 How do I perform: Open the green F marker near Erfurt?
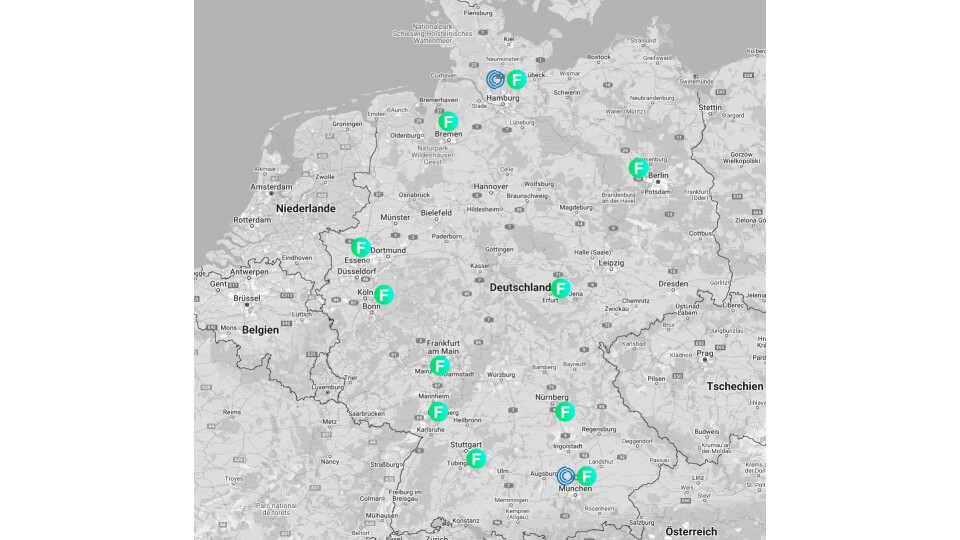[561, 289]
